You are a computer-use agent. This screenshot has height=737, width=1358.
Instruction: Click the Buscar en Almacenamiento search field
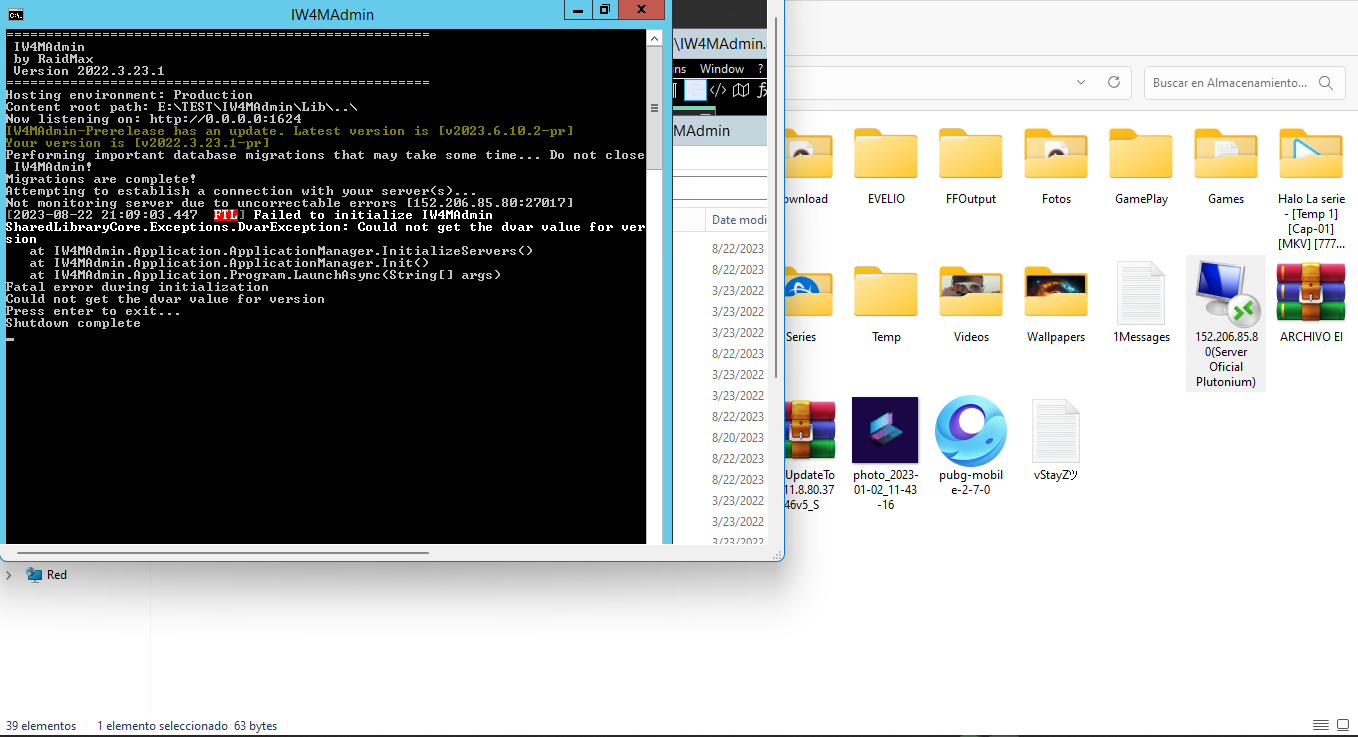1230,83
